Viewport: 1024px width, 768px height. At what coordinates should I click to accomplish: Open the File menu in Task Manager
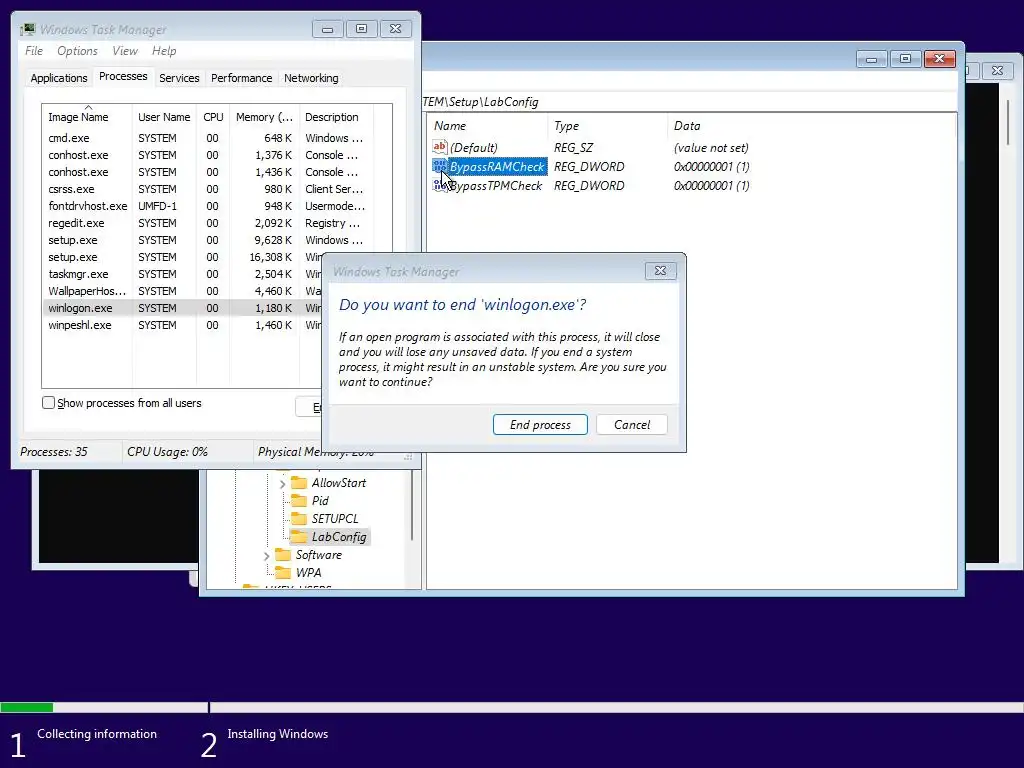click(34, 51)
